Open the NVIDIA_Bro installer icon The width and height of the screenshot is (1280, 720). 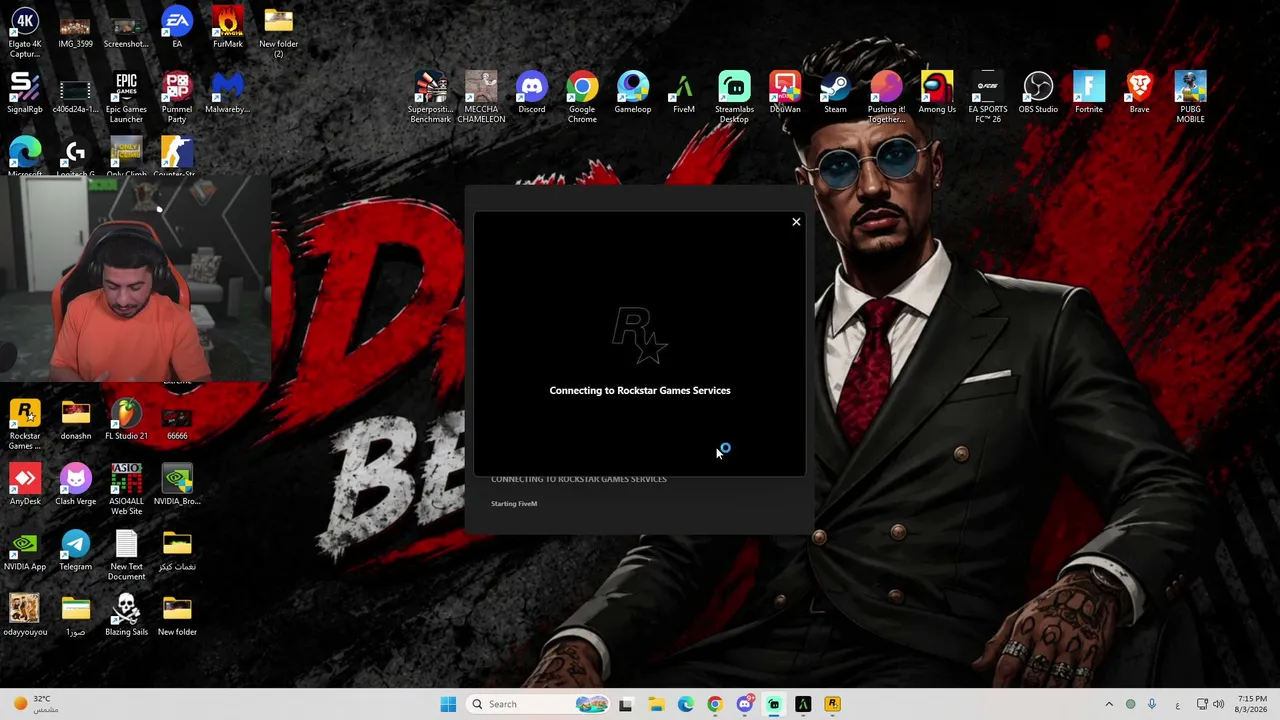point(177,486)
